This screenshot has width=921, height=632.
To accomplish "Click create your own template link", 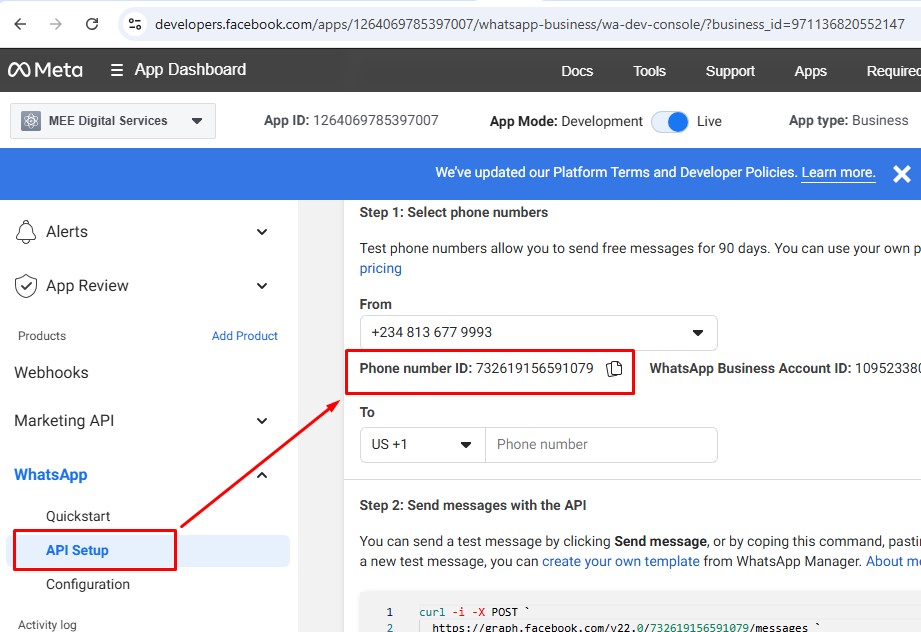I will click(x=620, y=561).
